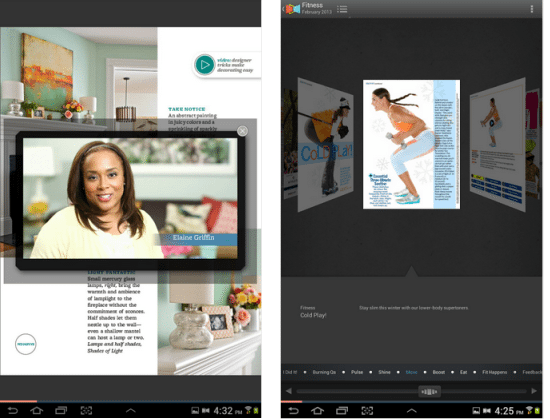The image size is (550, 420).
Task: Play the designer tricks video
Action: [204, 65]
